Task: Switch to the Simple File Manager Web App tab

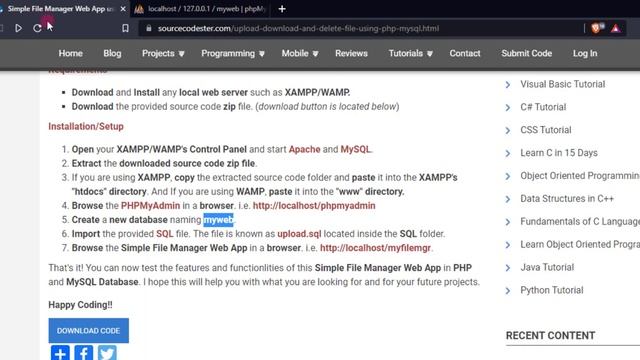Action: click(61, 9)
